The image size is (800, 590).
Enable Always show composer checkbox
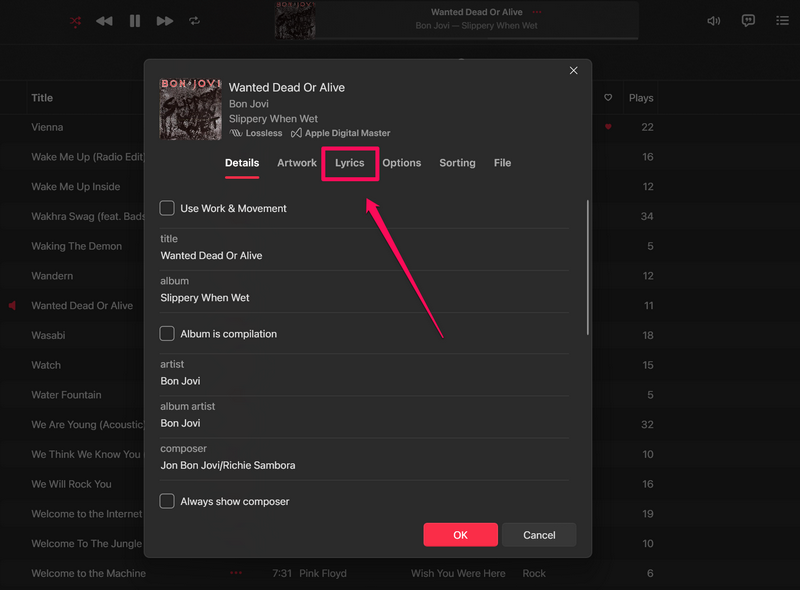[167, 501]
